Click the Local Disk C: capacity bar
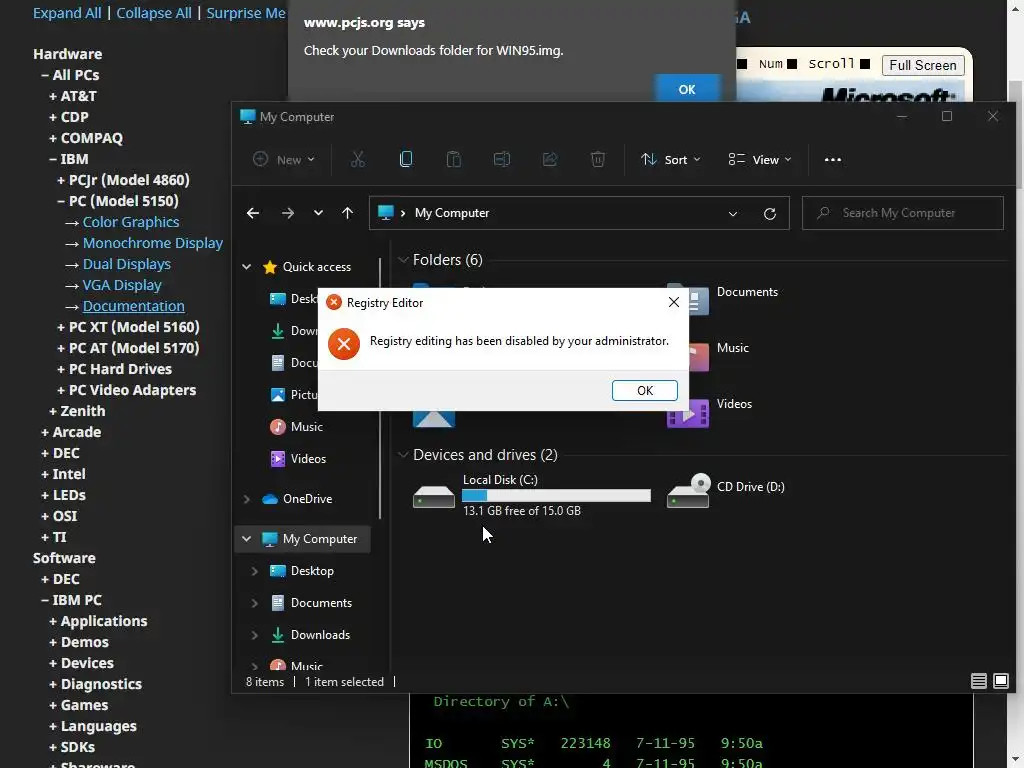 pyautogui.click(x=556, y=496)
